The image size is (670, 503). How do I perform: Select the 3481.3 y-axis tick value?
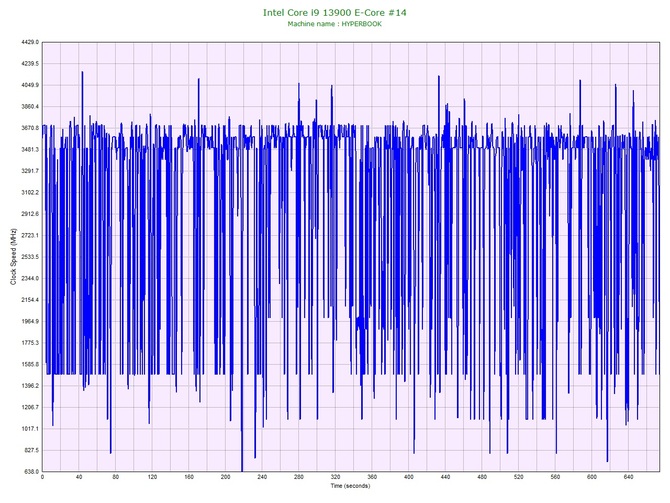pos(29,150)
